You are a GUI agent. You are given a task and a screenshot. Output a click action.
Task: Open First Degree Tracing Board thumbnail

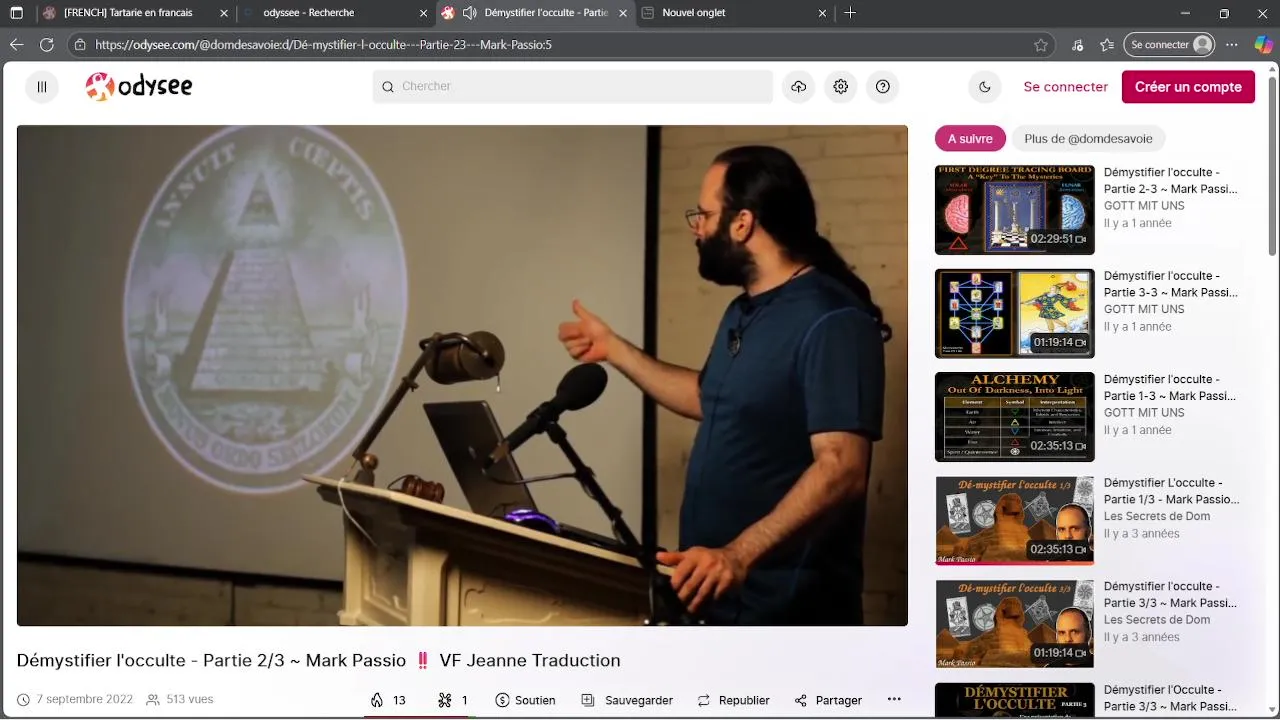1014,210
